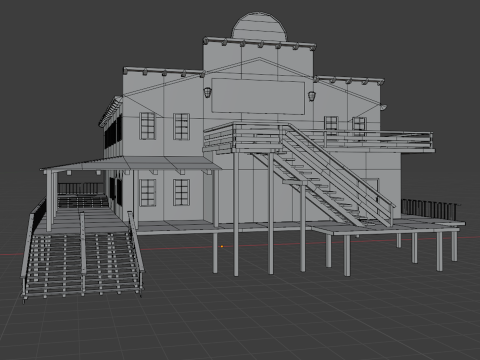Select the wide front staircase with center handrail
The height and width of the screenshot is (360, 480).
tap(83, 257)
